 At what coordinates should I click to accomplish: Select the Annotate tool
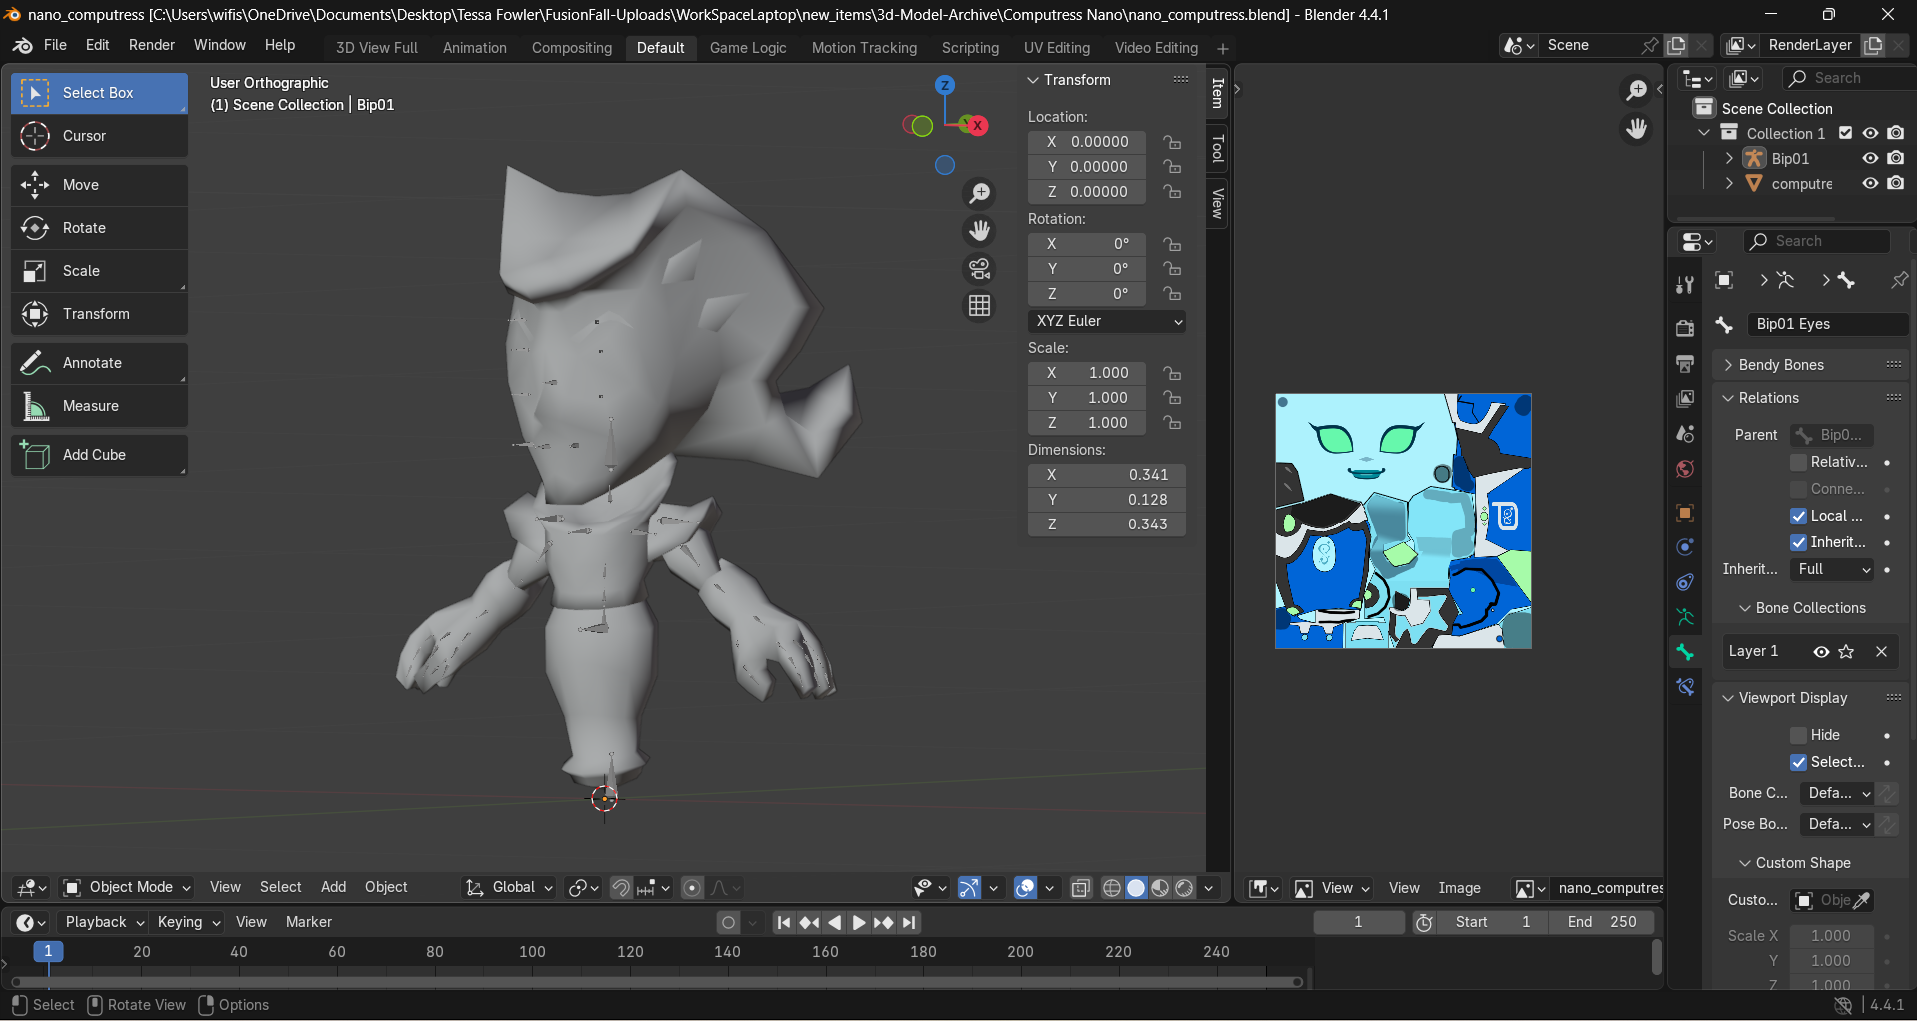pyautogui.click(x=99, y=363)
